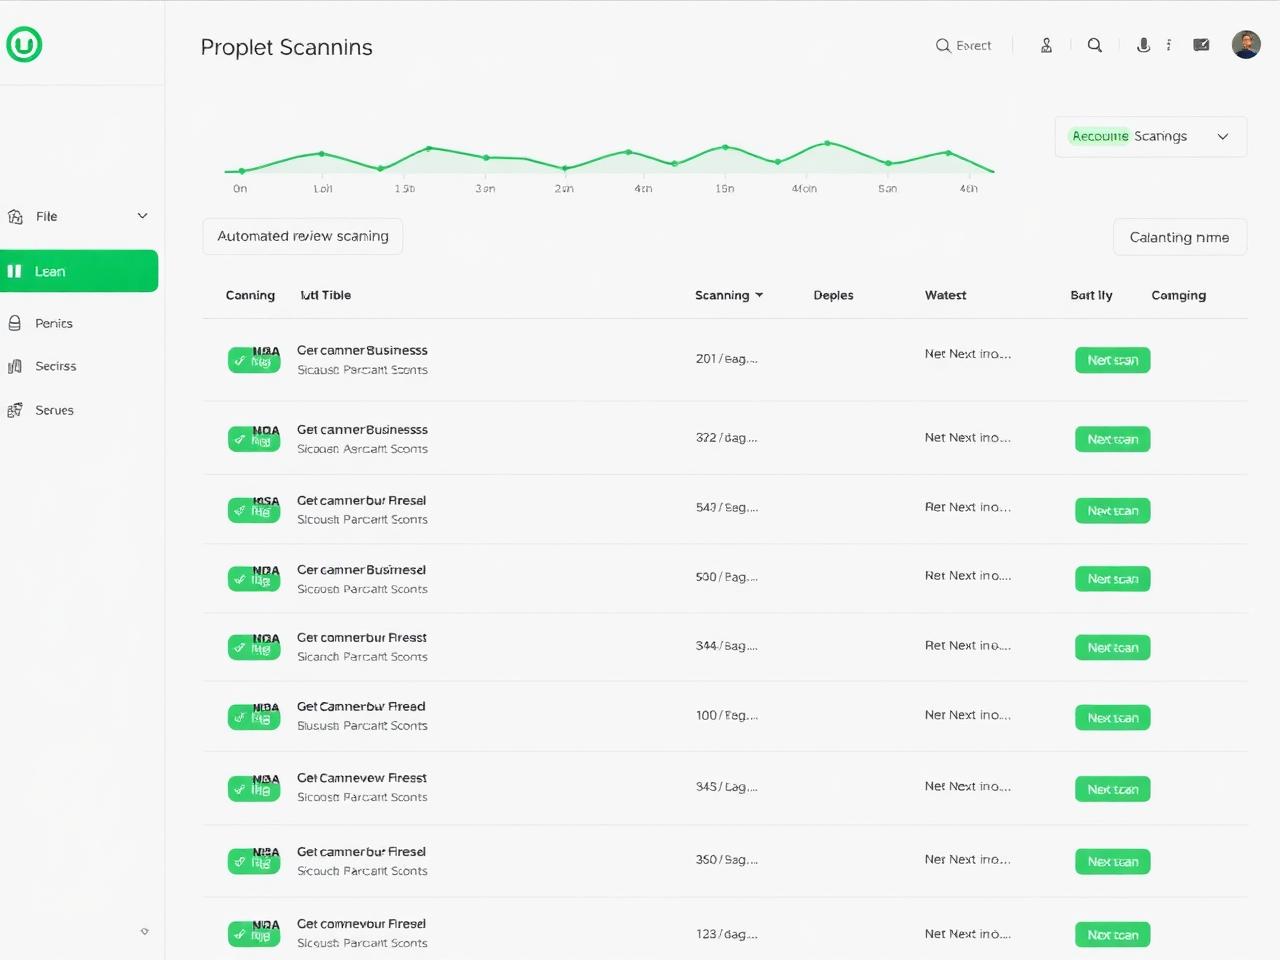Open Serues in the sidebar
The width and height of the screenshot is (1280, 960).
[x=55, y=410]
